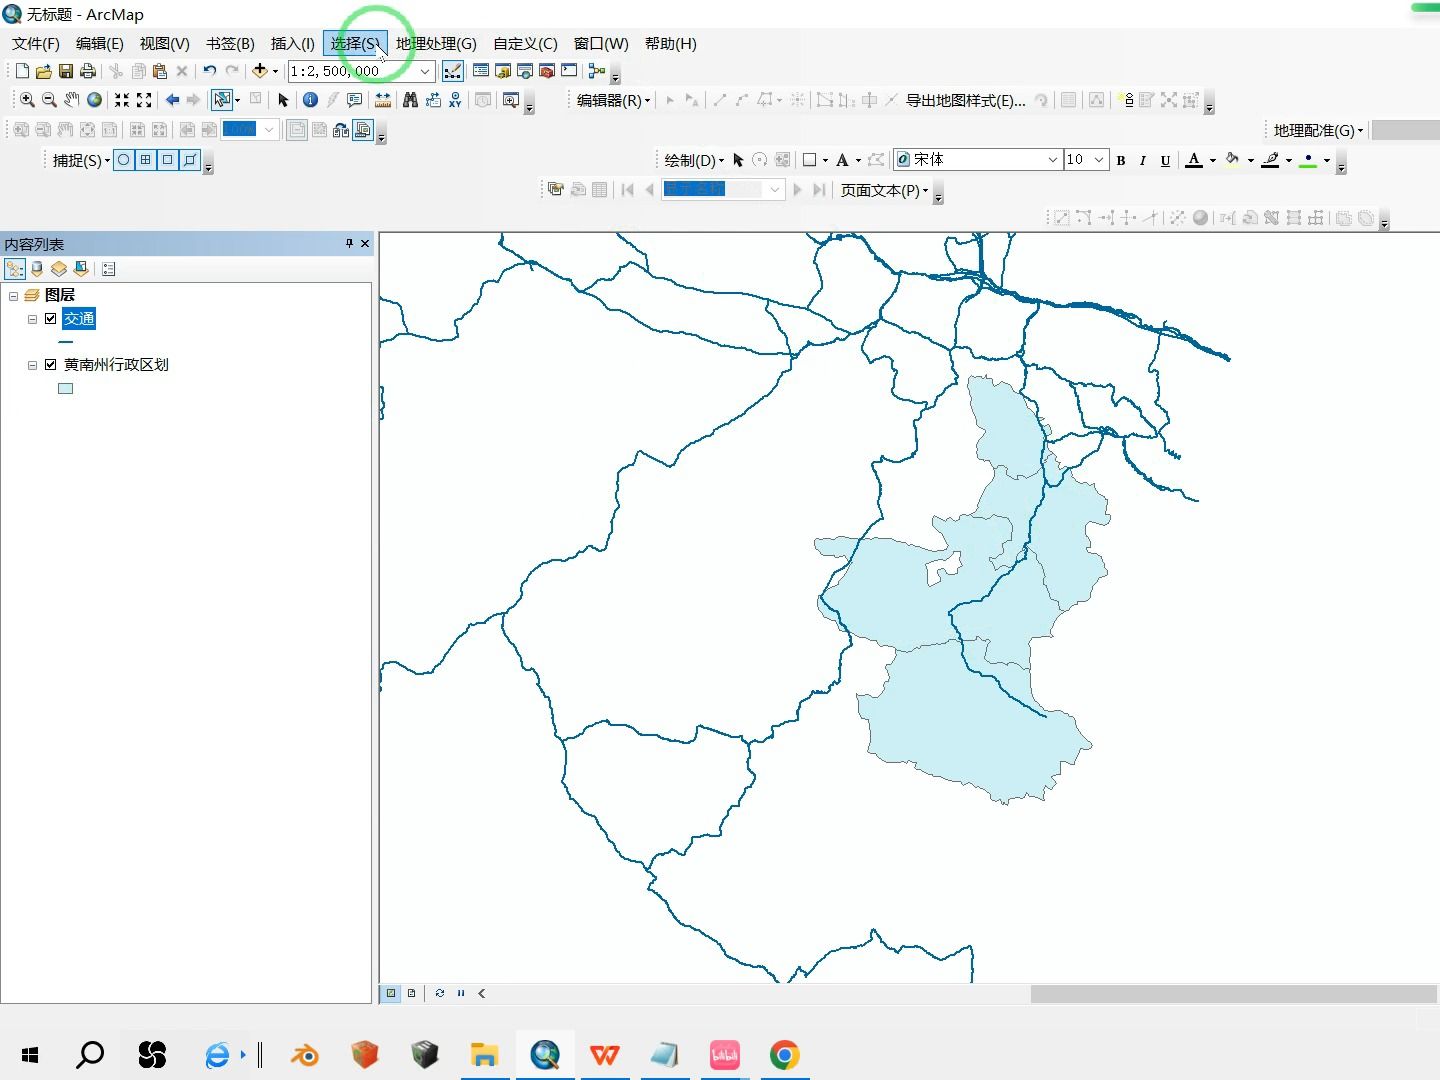This screenshot has width=1440, height=1080.
Task: Uncheck the 交通 layer visibility
Action: [51, 318]
